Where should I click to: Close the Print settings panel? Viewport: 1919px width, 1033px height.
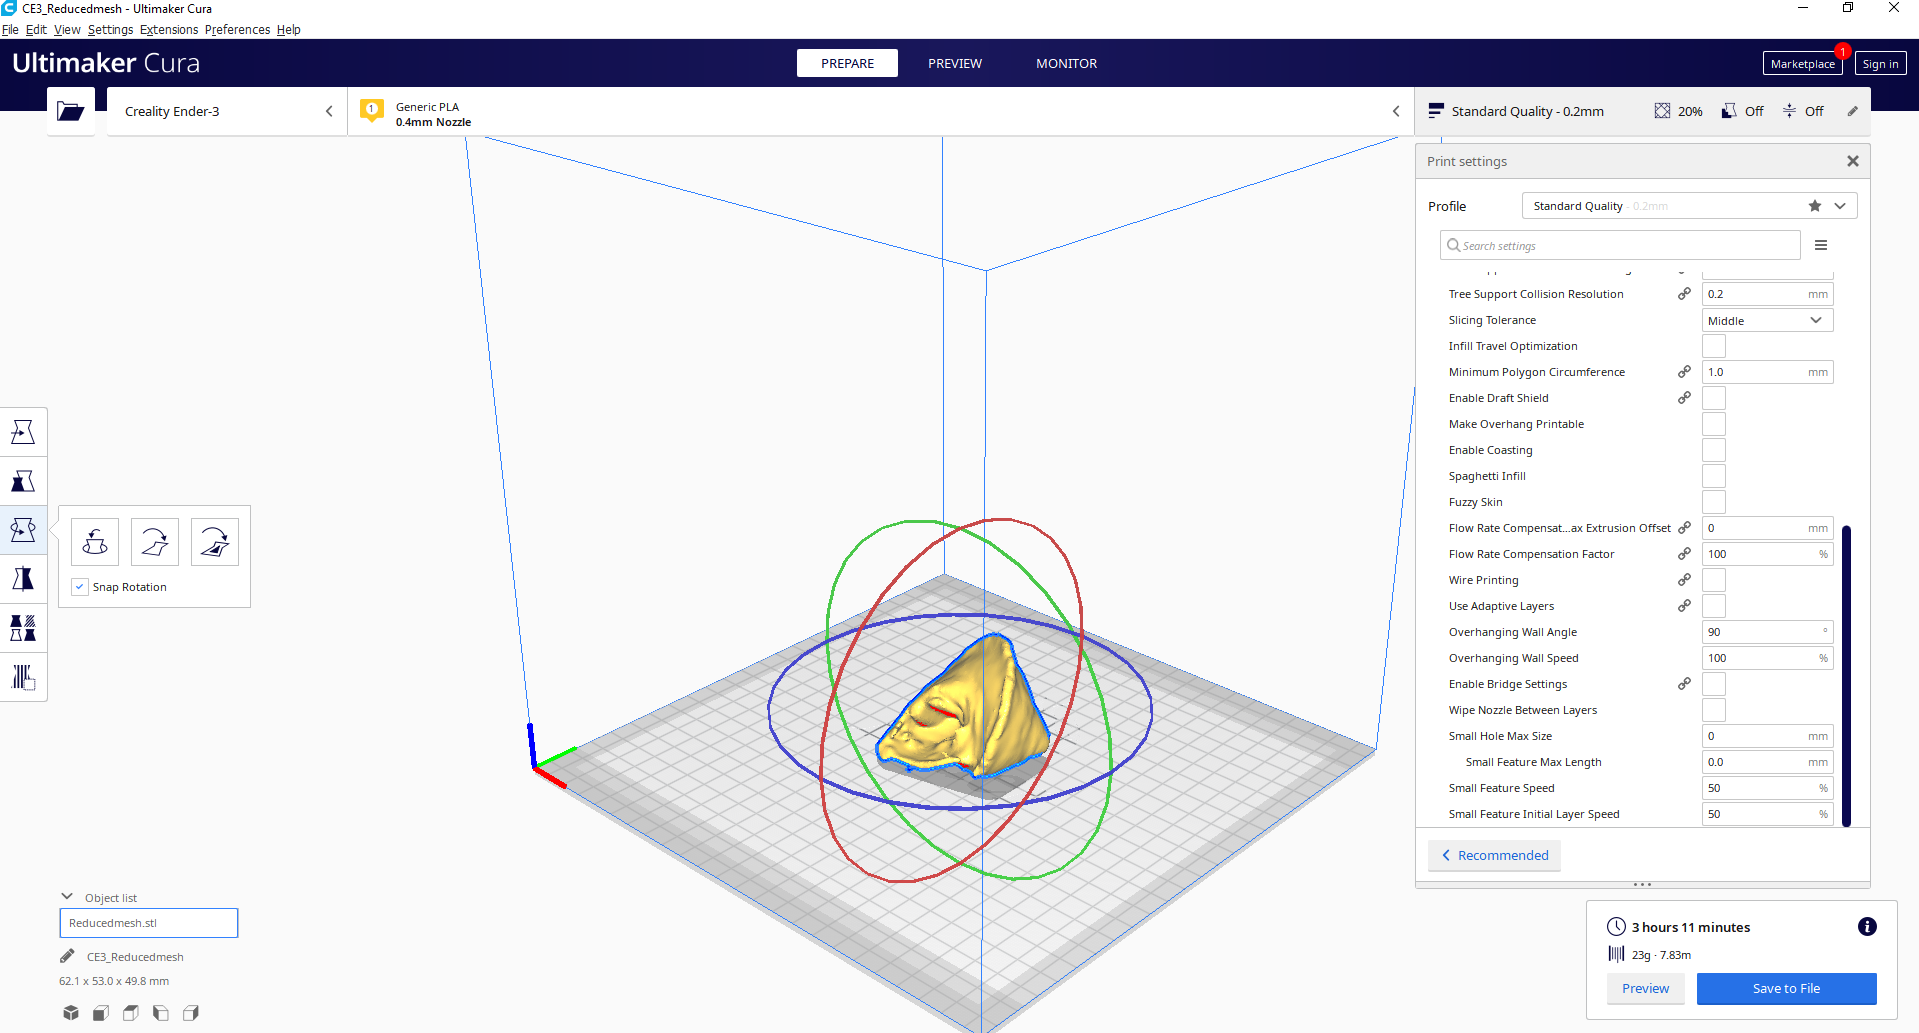coord(1853,161)
